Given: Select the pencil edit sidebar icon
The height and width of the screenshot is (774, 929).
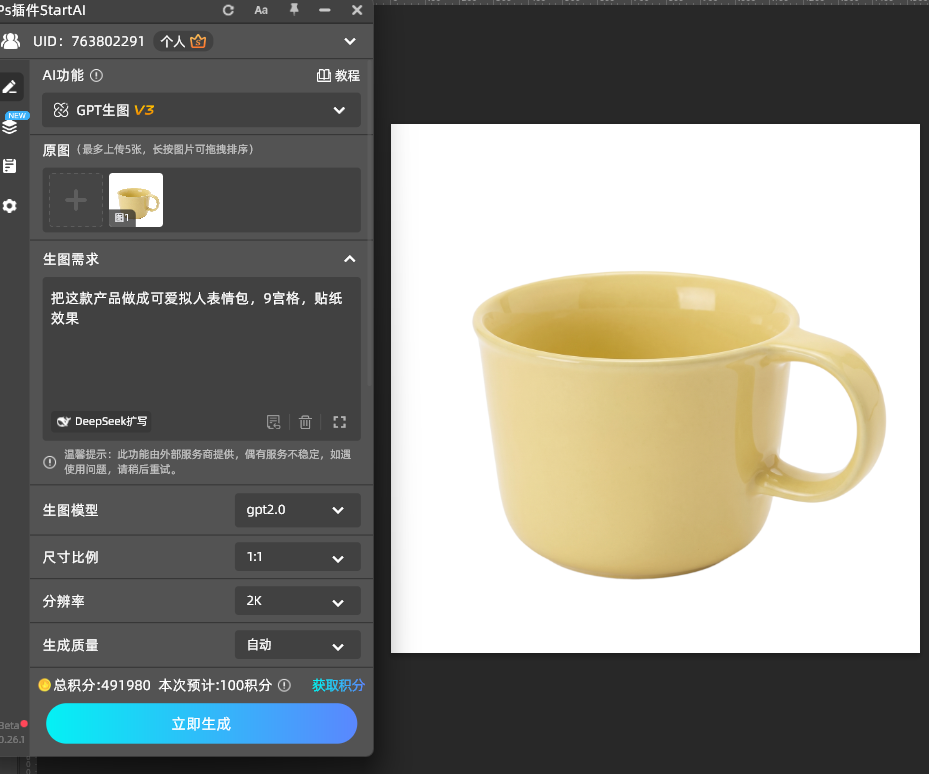Looking at the screenshot, I should [x=10, y=87].
